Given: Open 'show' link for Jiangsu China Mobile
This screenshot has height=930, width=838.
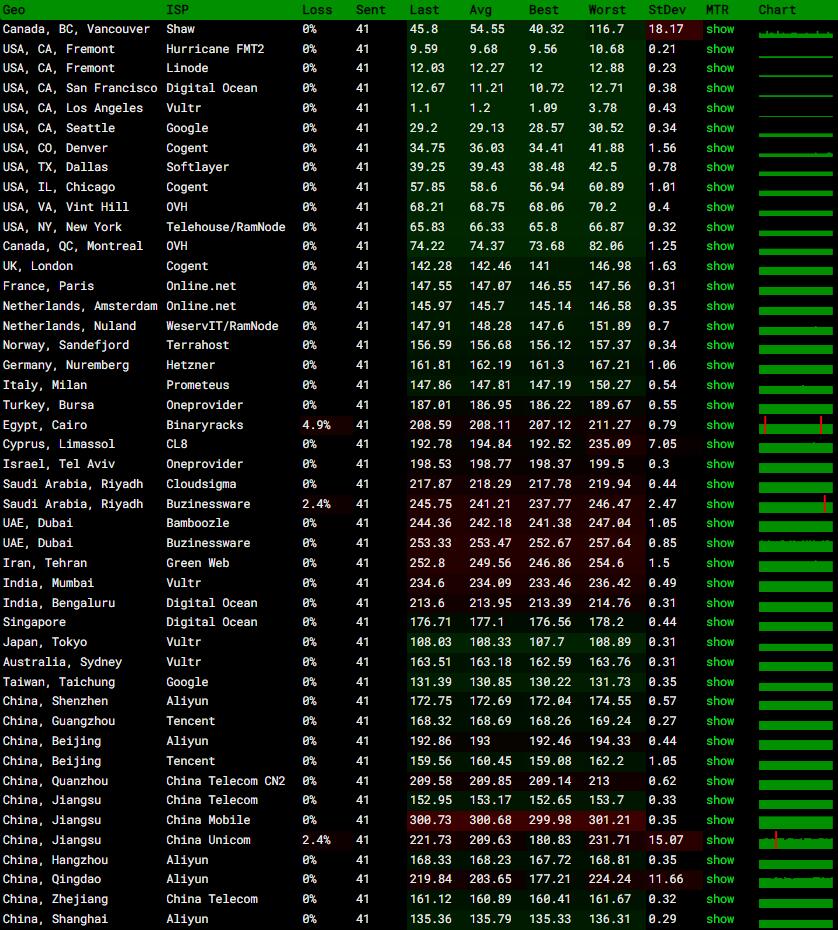Looking at the screenshot, I should 720,820.
